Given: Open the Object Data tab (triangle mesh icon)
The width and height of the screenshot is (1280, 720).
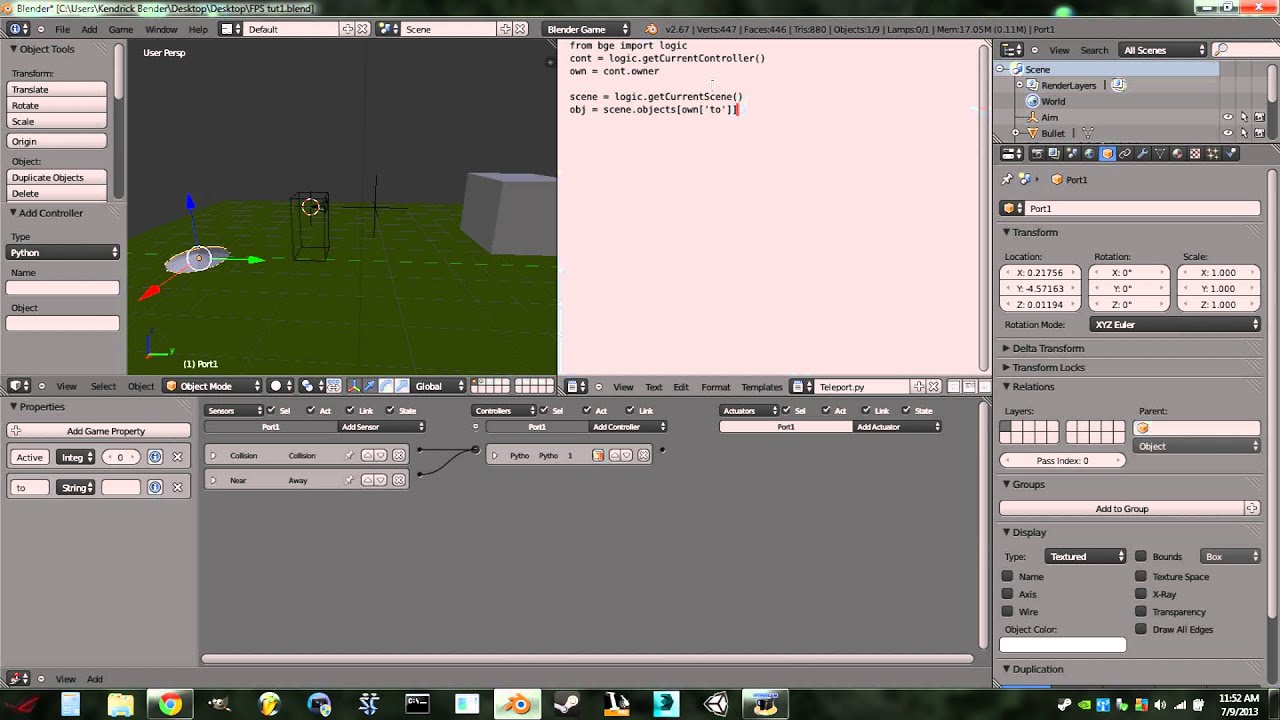Looking at the screenshot, I should pos(1160,153).
